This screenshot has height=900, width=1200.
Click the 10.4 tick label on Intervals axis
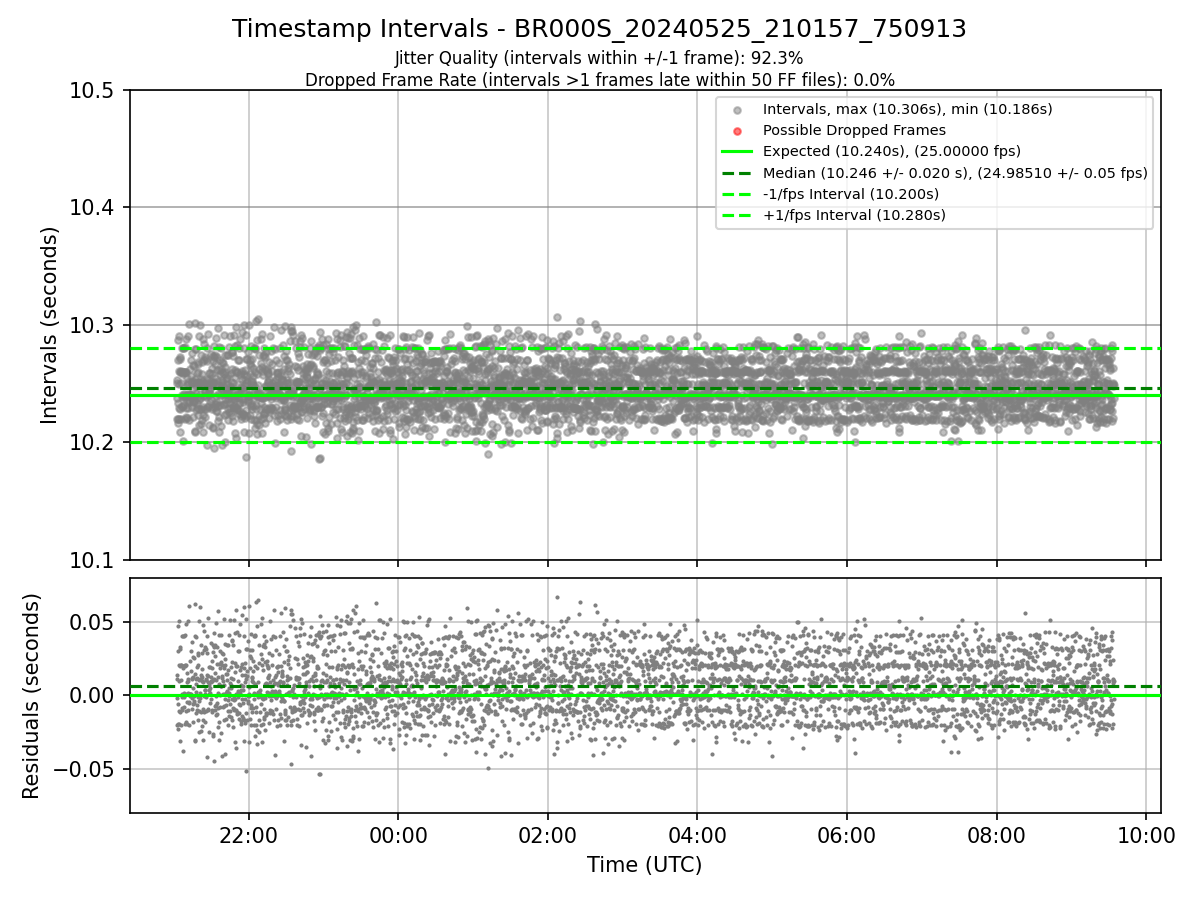click(x=93, y=208)
